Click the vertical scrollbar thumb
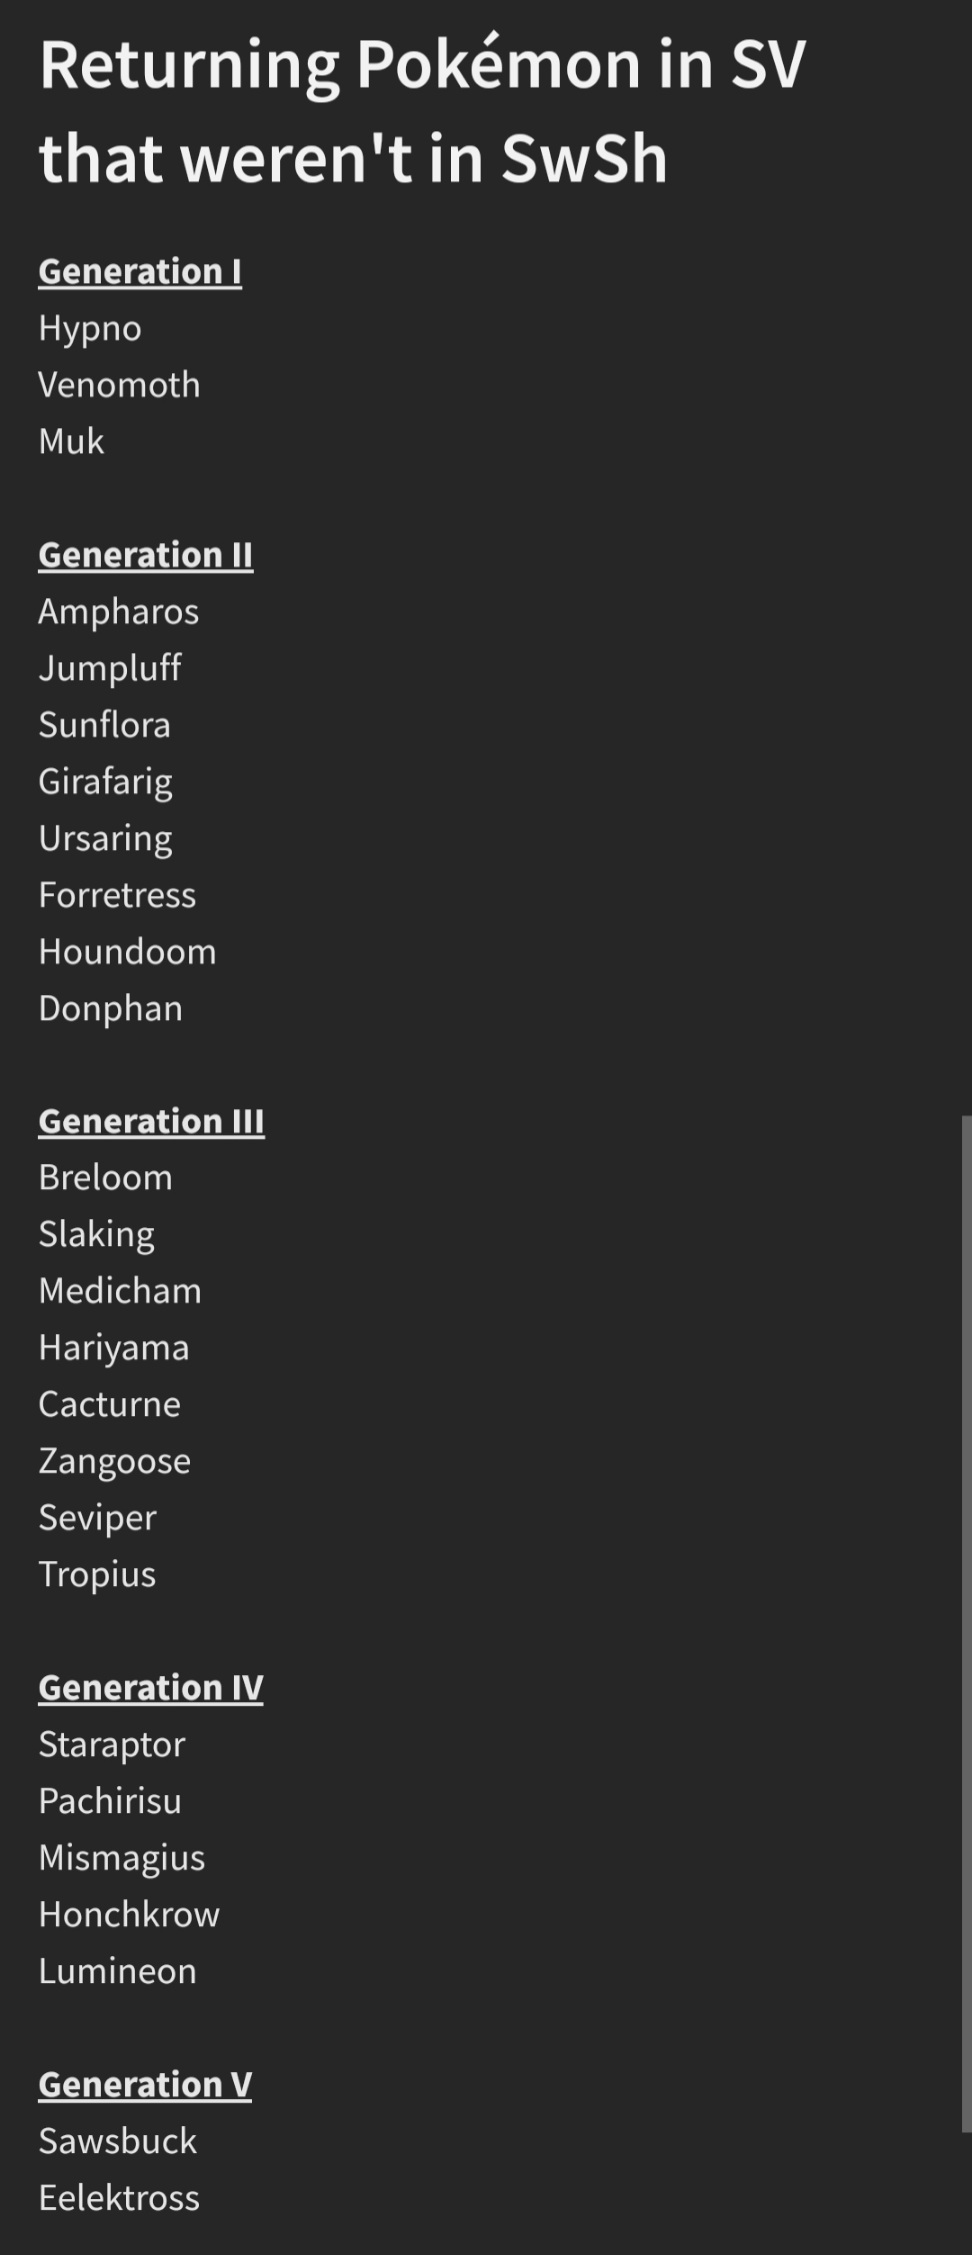The height and width of the screenshot is (2255, 972). coord(966,1625)
